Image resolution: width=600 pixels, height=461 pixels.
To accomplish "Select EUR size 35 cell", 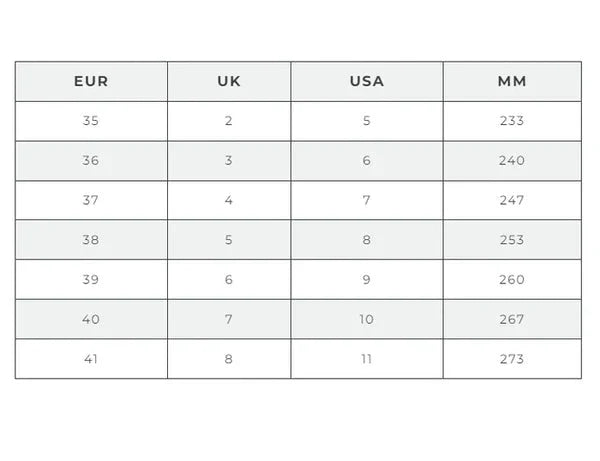I will click(x=91, y=121).
